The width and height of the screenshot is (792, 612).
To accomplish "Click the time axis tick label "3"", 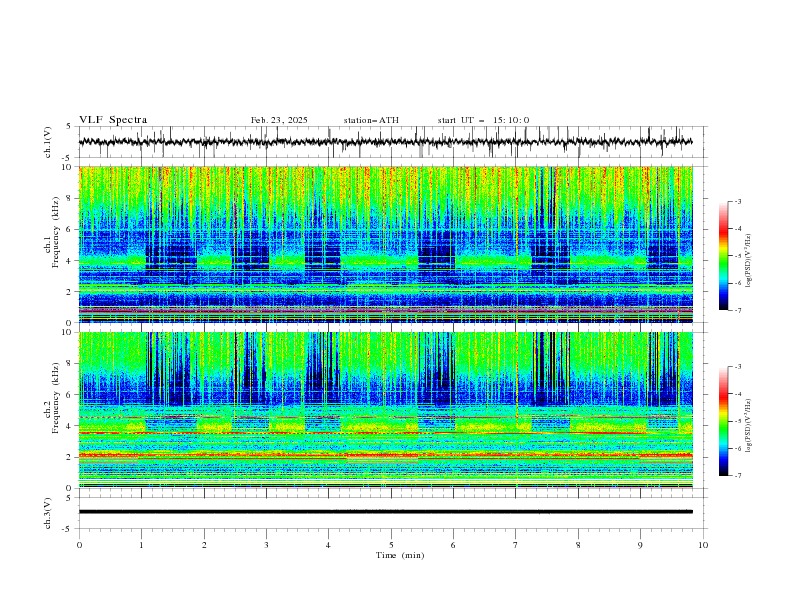I will pyautogui.click(x=266, y=545).
